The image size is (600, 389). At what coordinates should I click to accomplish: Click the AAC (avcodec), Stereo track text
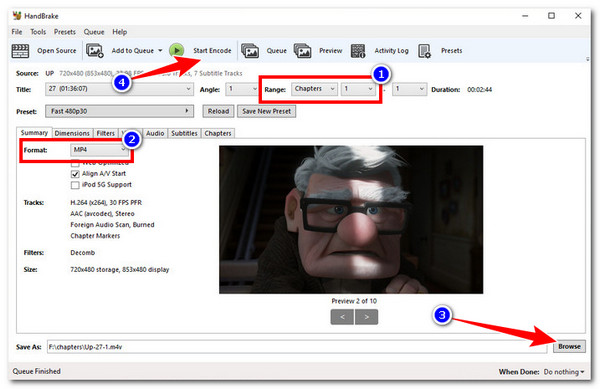(x=102, y=213)
